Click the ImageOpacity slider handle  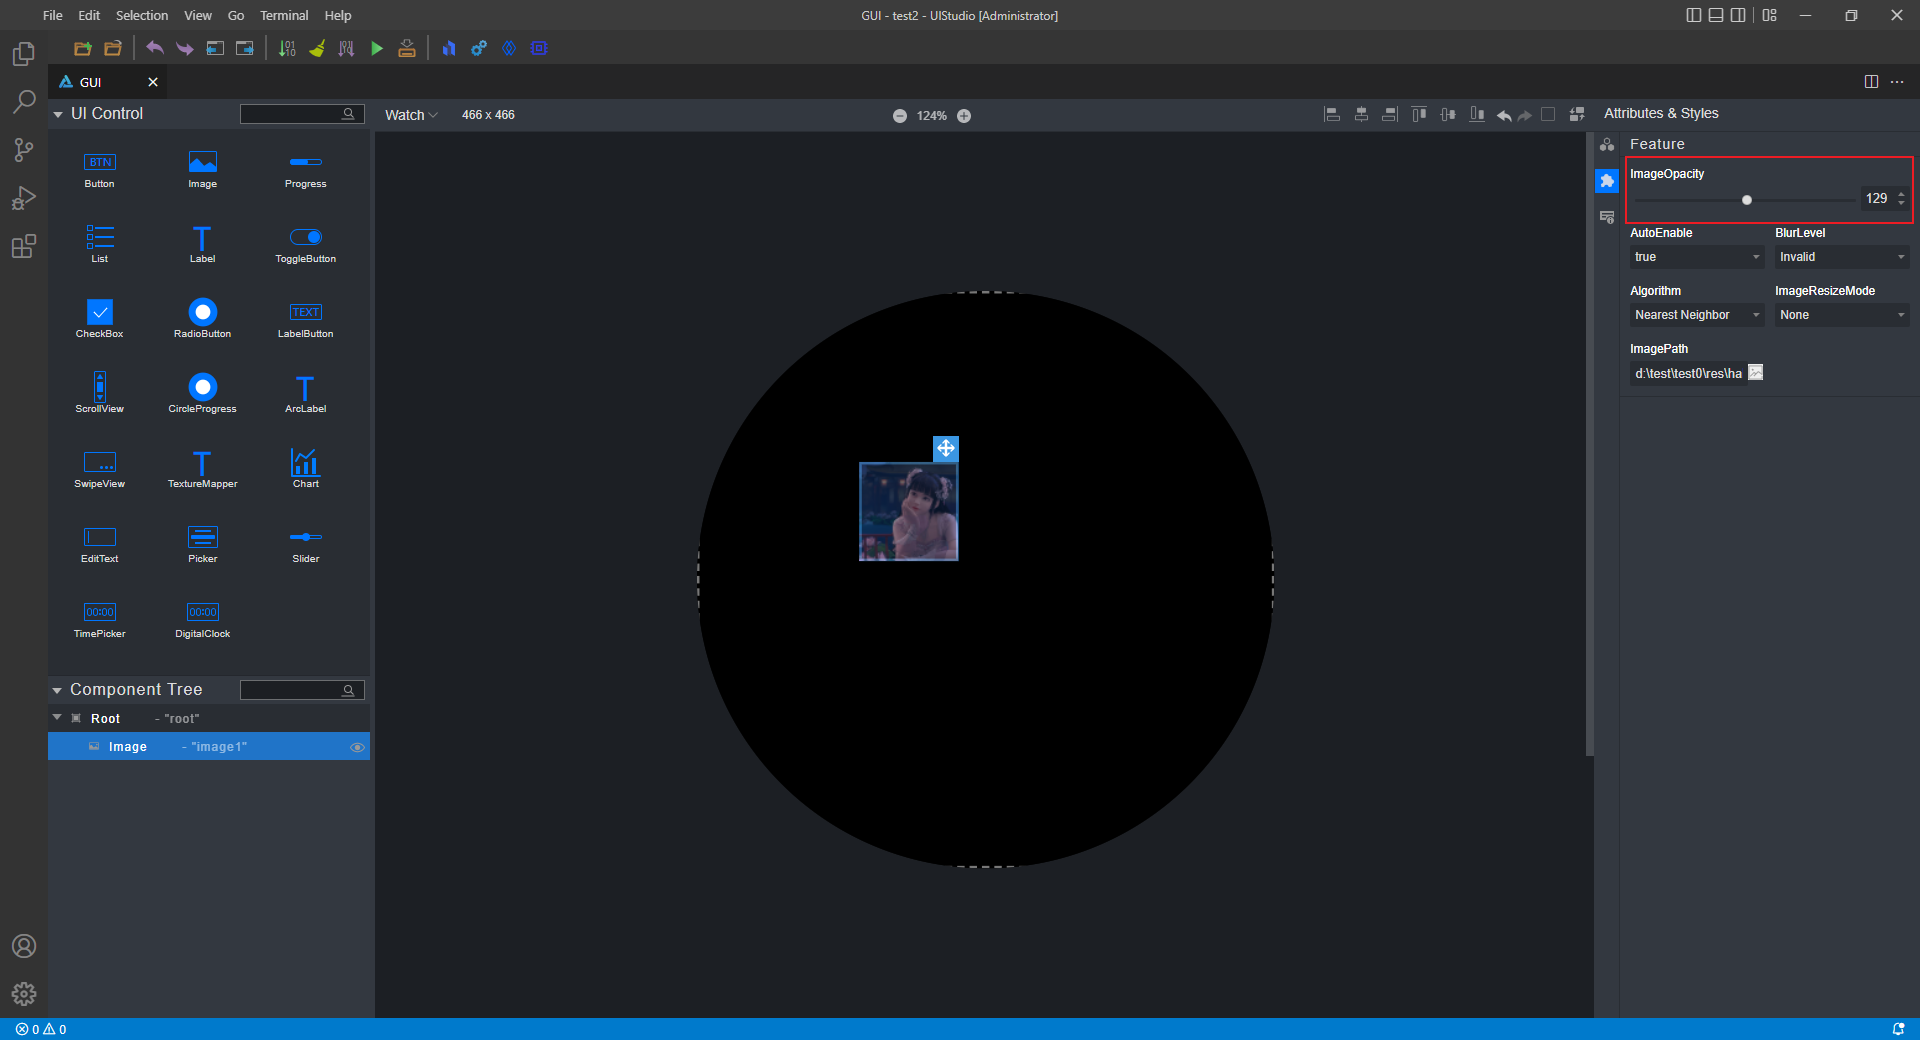1747,200
